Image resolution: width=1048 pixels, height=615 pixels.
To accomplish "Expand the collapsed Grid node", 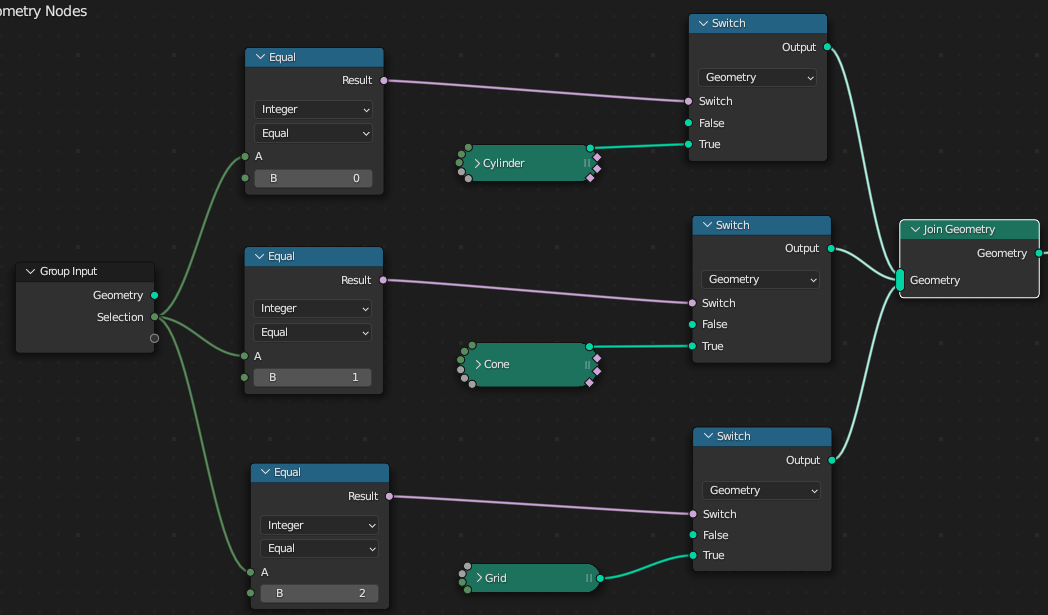I will tap(479, 578).
